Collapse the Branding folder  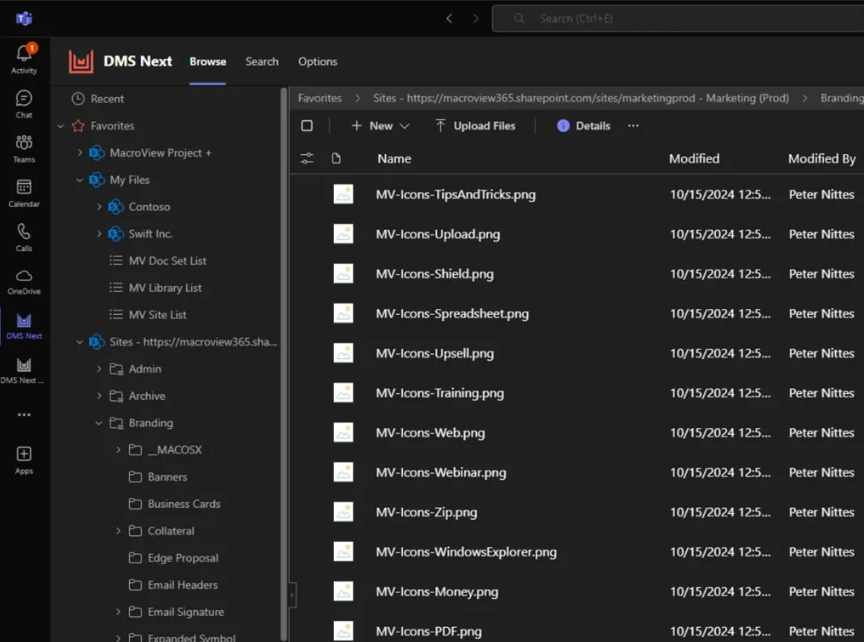tap(99, 423)
